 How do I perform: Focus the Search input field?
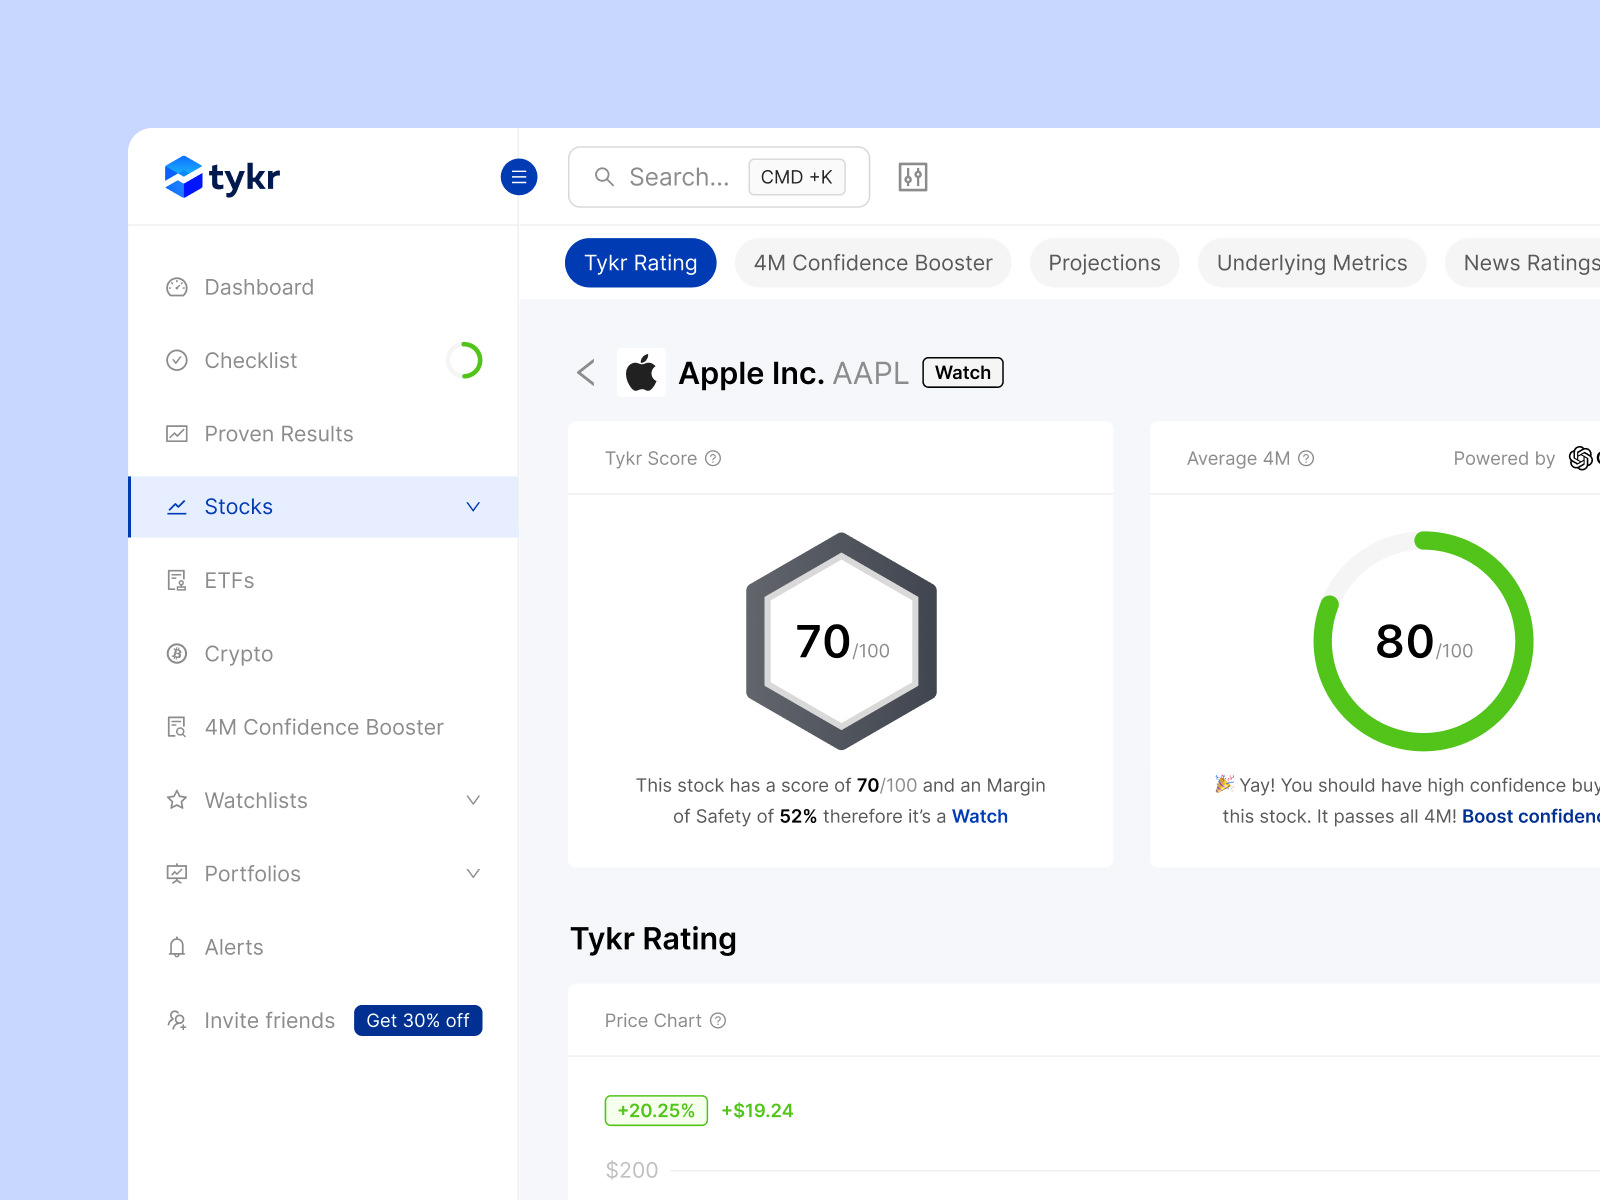tap(719, 177)
